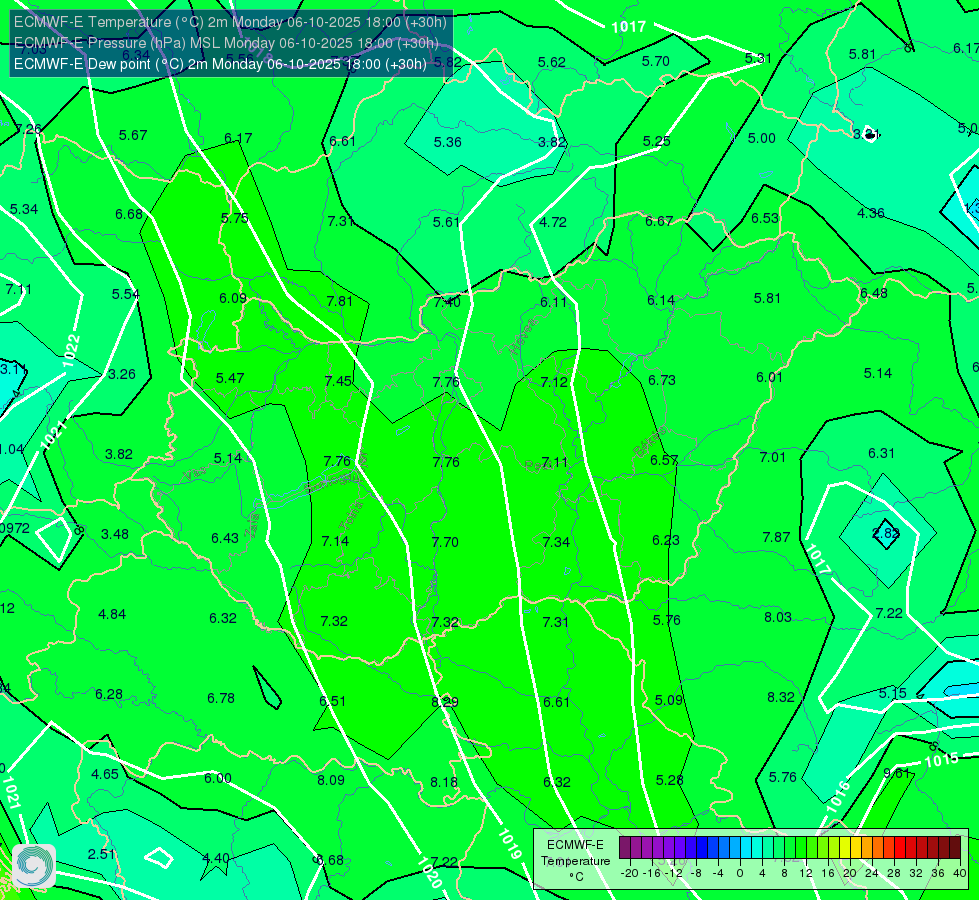Click the dew point value 8.29
Viewport: 979px width, 900px height.
point(445,702)
